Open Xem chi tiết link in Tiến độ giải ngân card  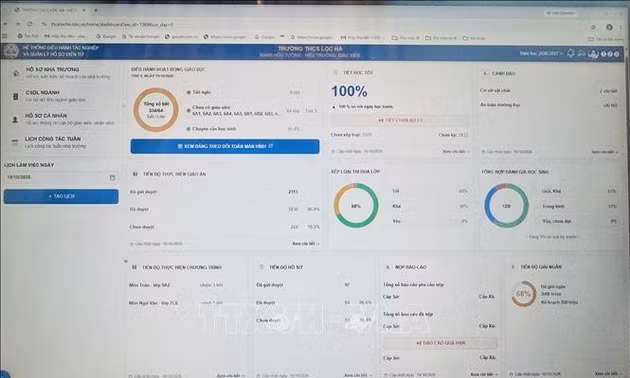[x=608, y=374]
